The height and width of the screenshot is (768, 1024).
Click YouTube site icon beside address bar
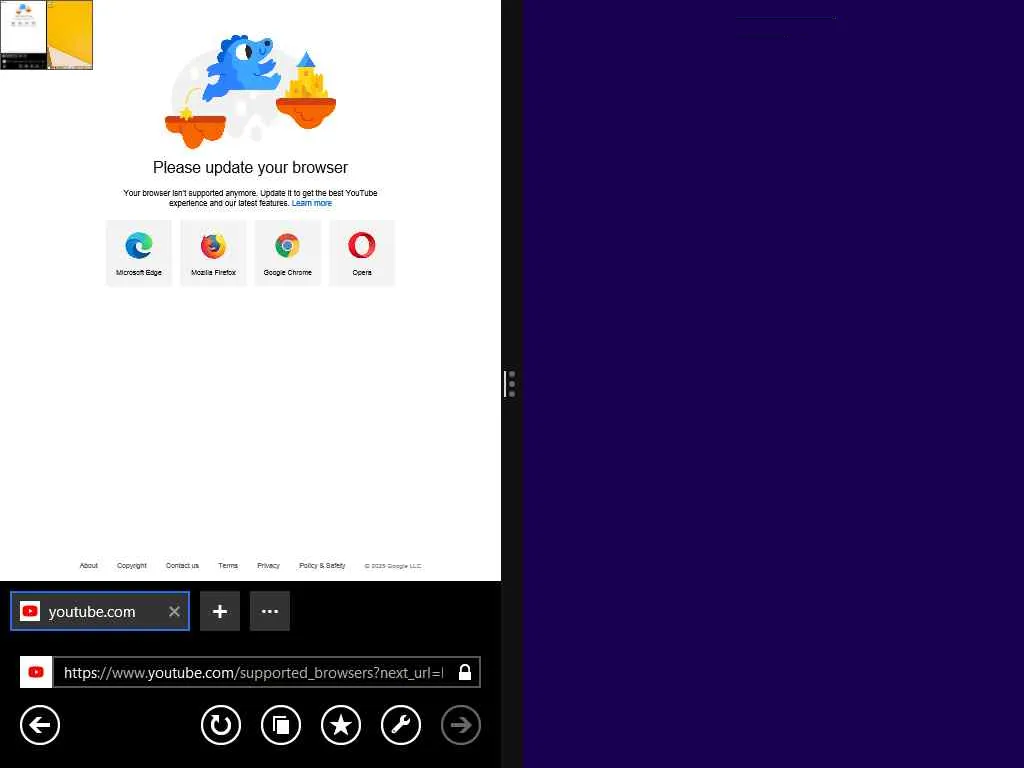[x=36, y=672]
